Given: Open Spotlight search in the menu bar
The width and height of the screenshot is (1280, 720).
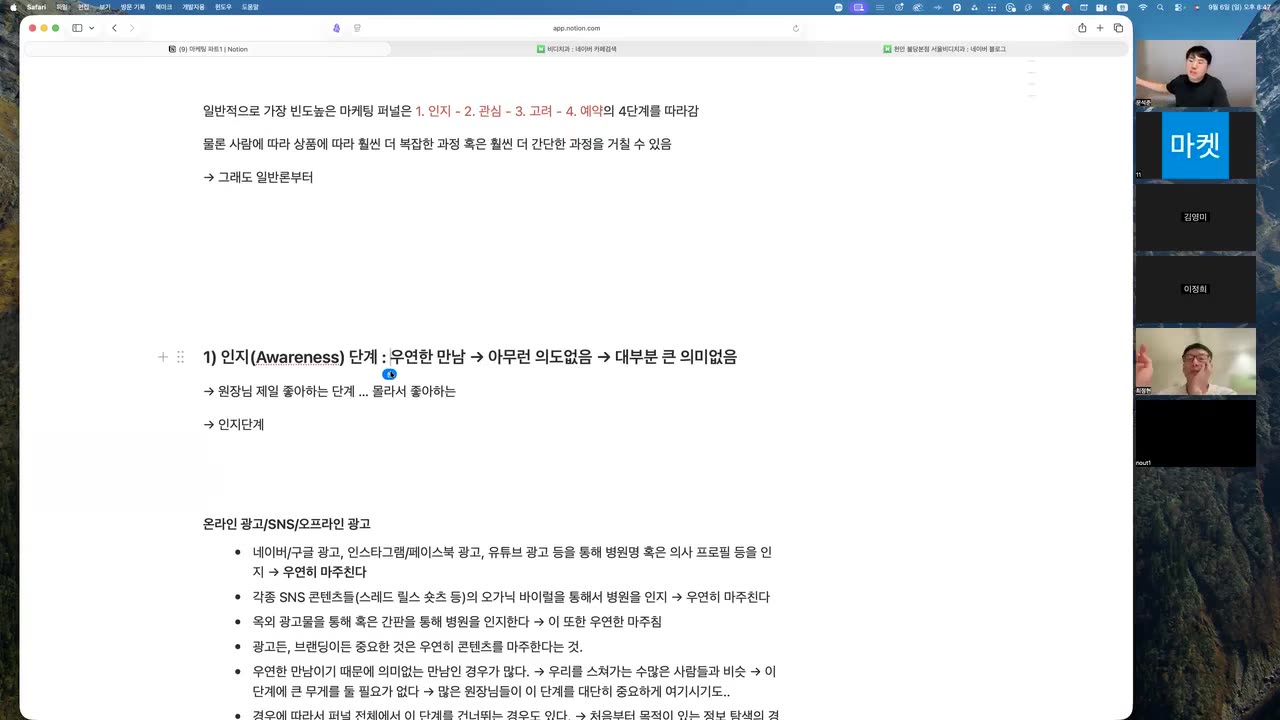Looking at the screenshot, I should tap(1162, 6).
